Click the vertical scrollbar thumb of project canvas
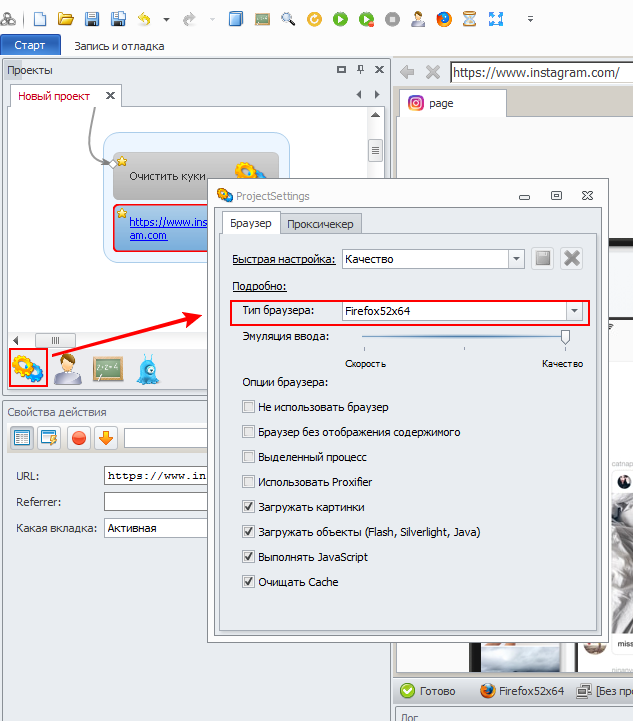633x721 pixels. click(375, 150)
